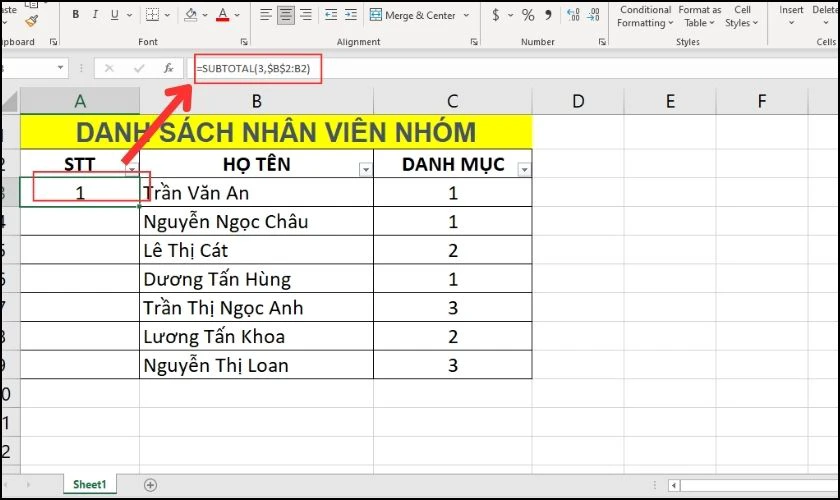Select the title DANH SÁCH NHÂN VIÊN NHÓM
This screenshot has height=500, width=840.
click(x=276, y=132)
